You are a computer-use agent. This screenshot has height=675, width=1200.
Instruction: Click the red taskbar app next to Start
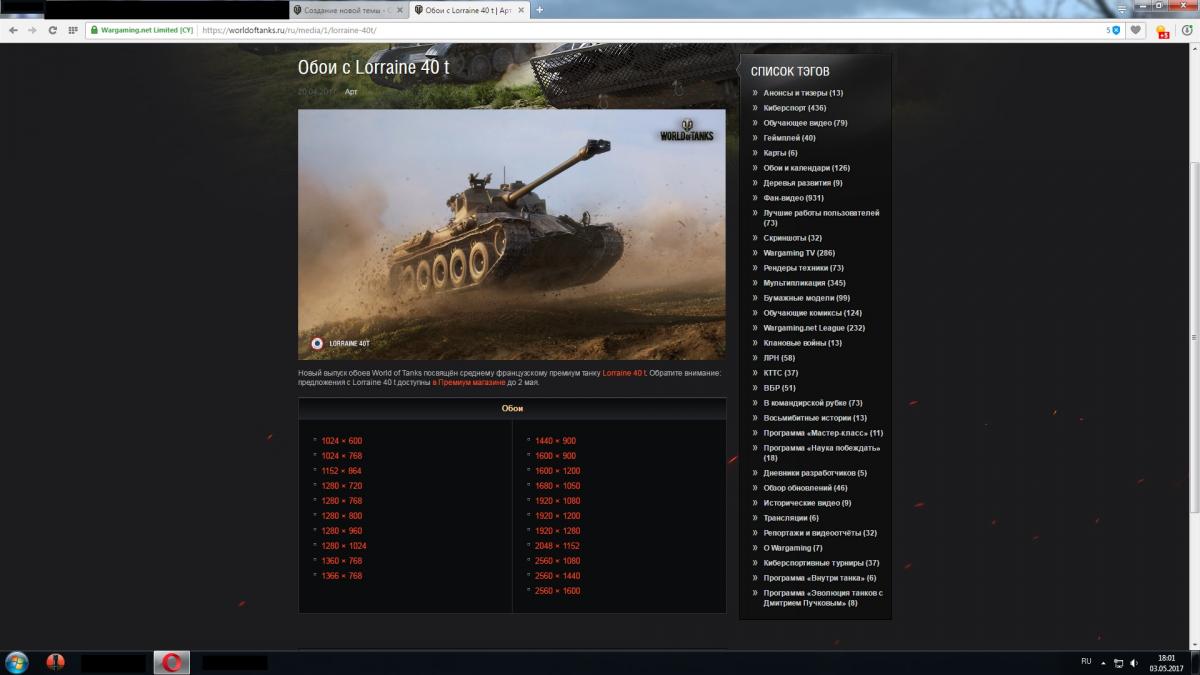[55, 662]
